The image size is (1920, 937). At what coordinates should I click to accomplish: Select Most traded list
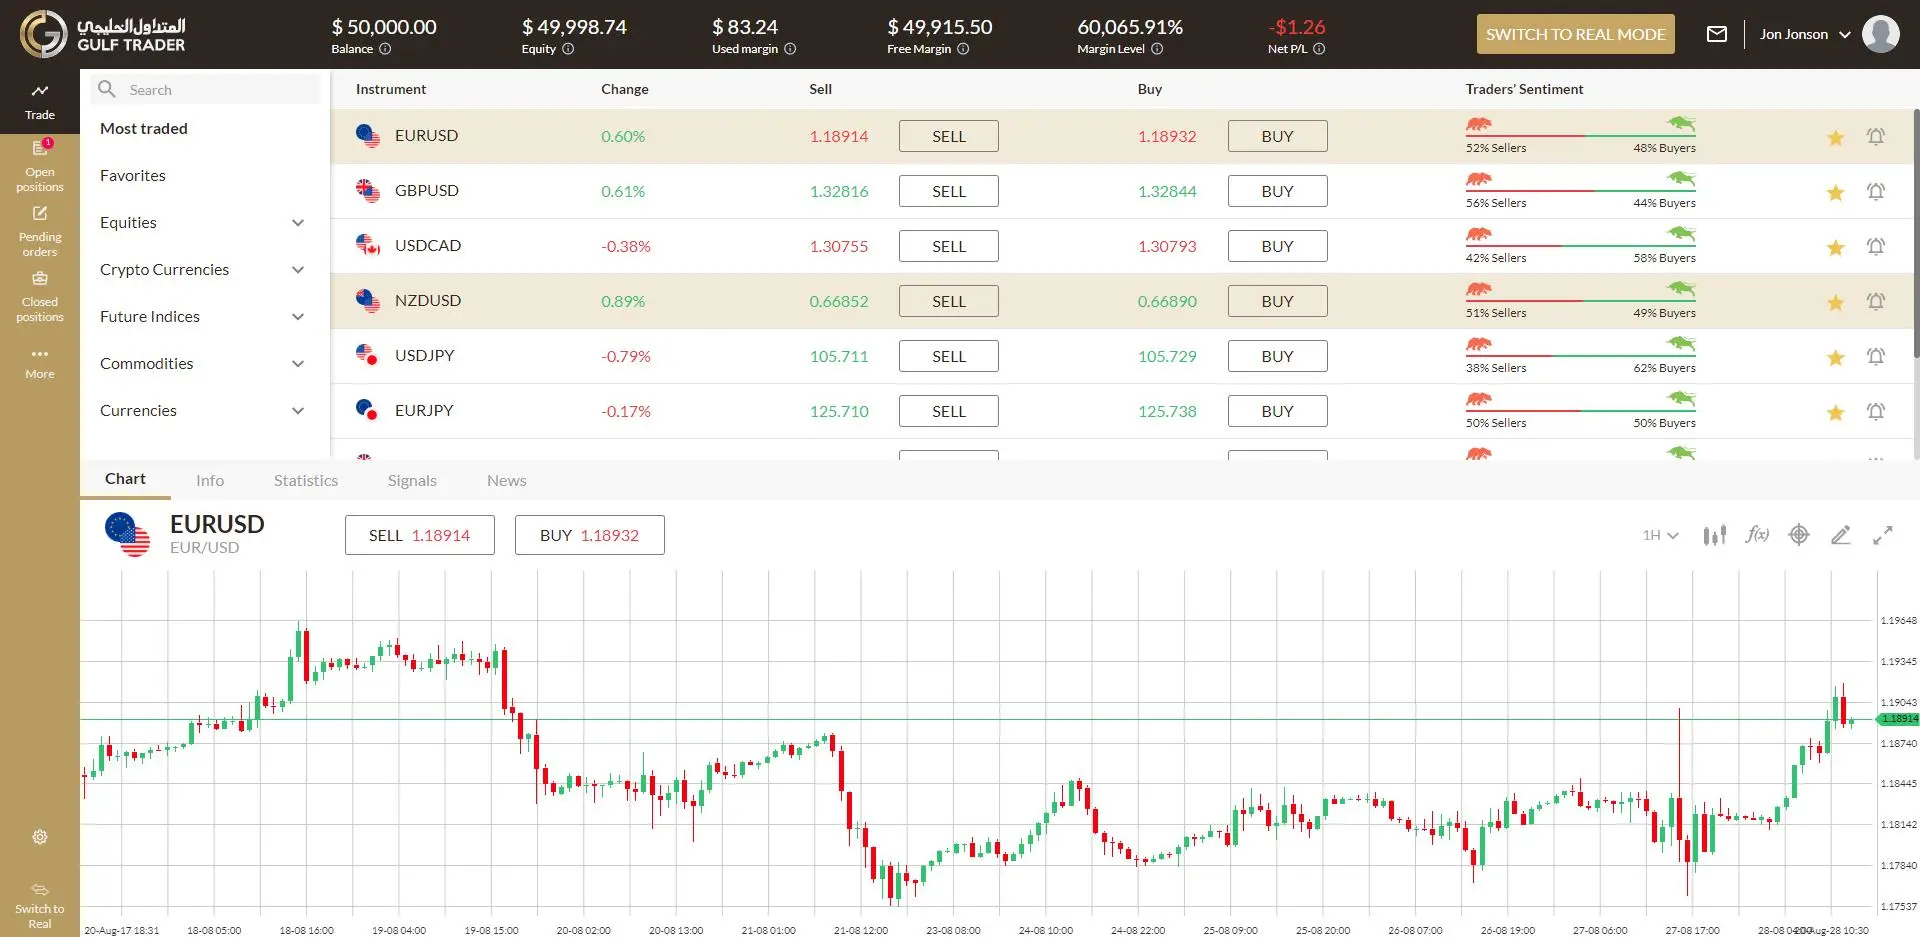[x=144, y=128]
